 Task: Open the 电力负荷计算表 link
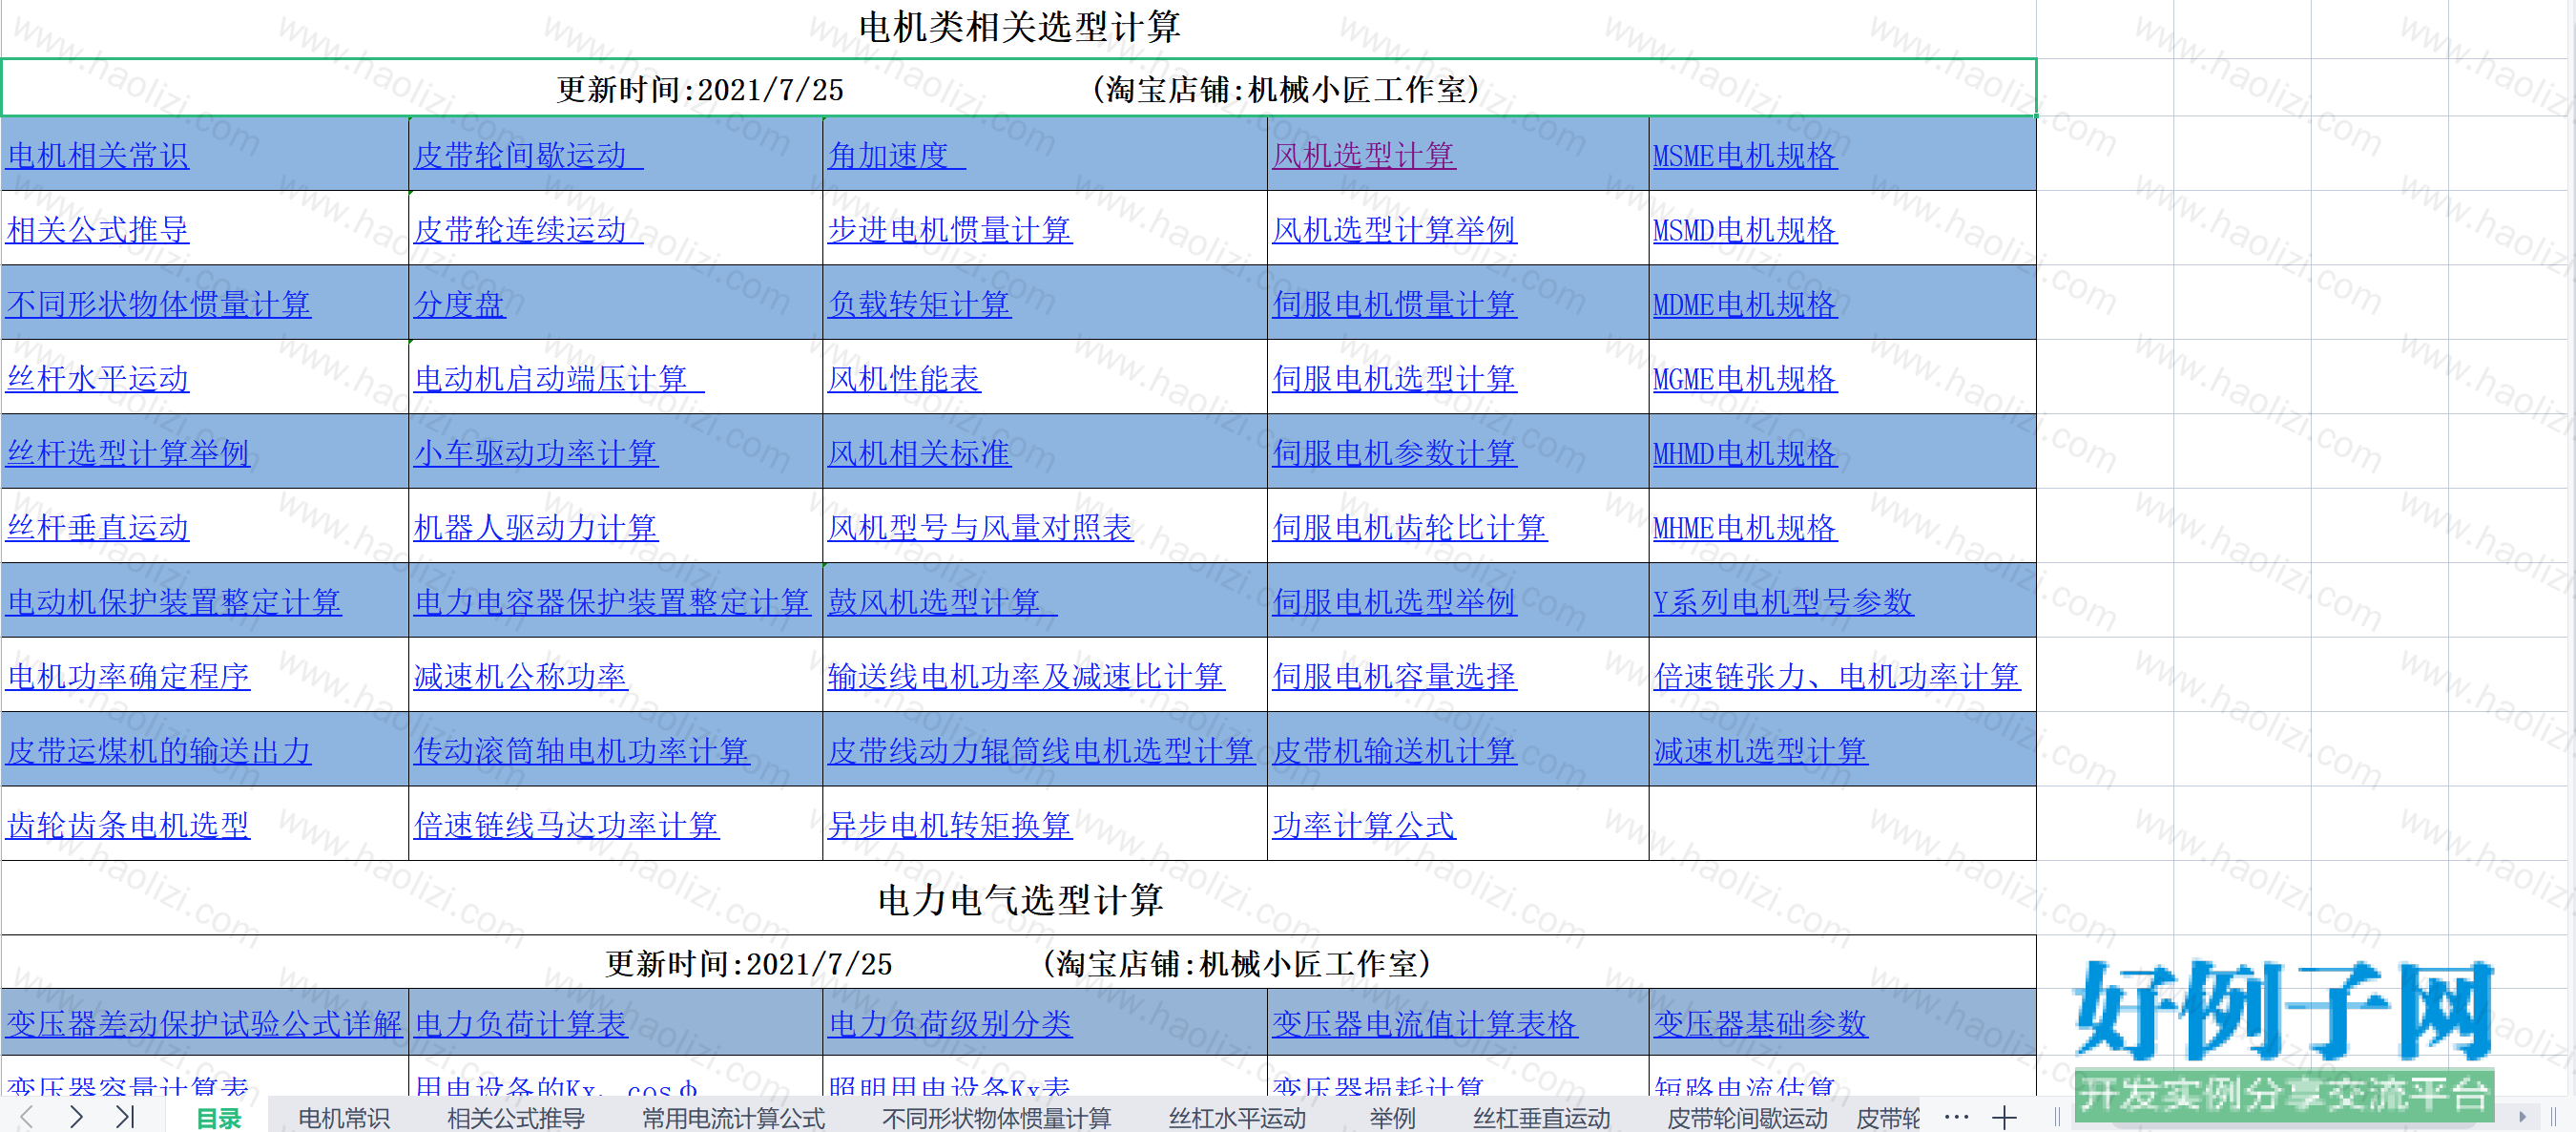click(x=521, y=1024)
